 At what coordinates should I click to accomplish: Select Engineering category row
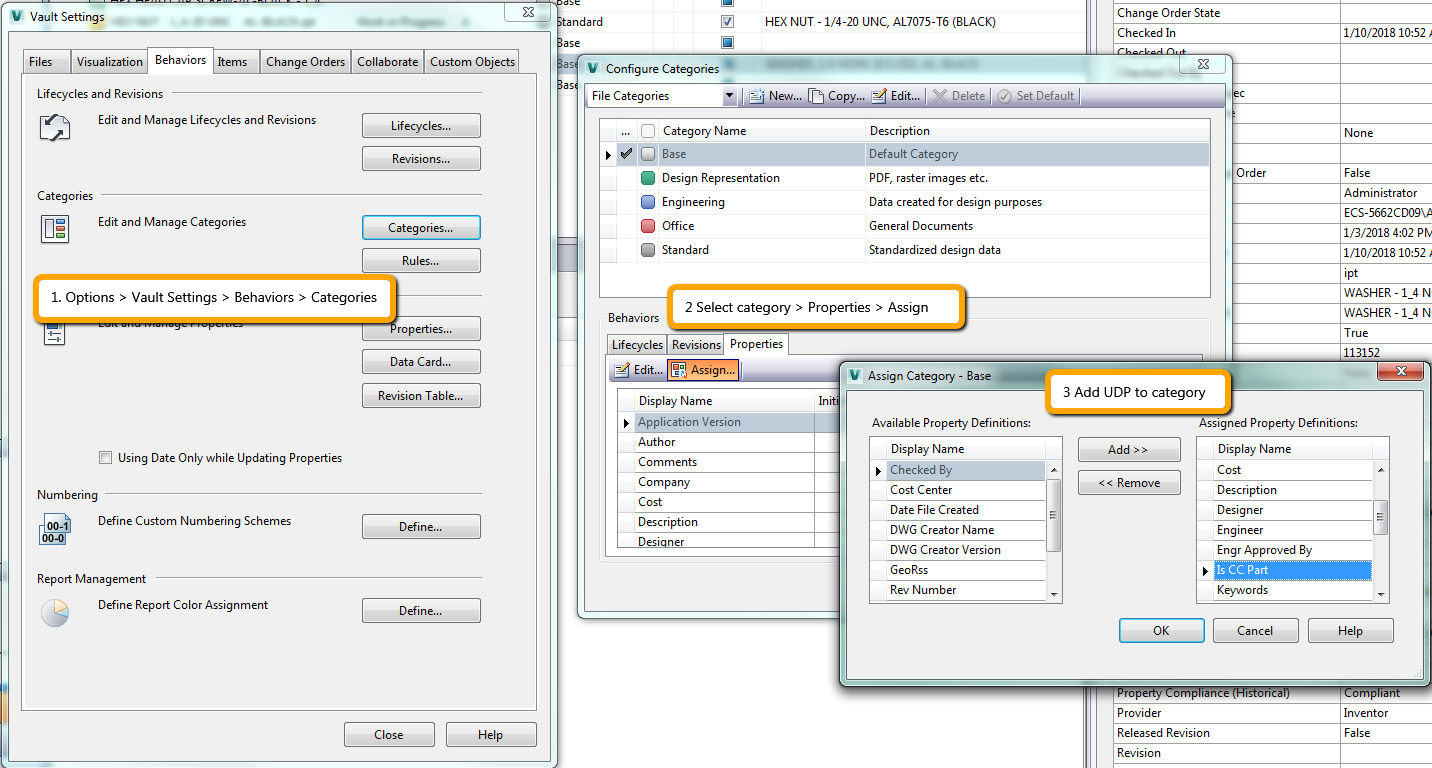(x=905, y=202)
